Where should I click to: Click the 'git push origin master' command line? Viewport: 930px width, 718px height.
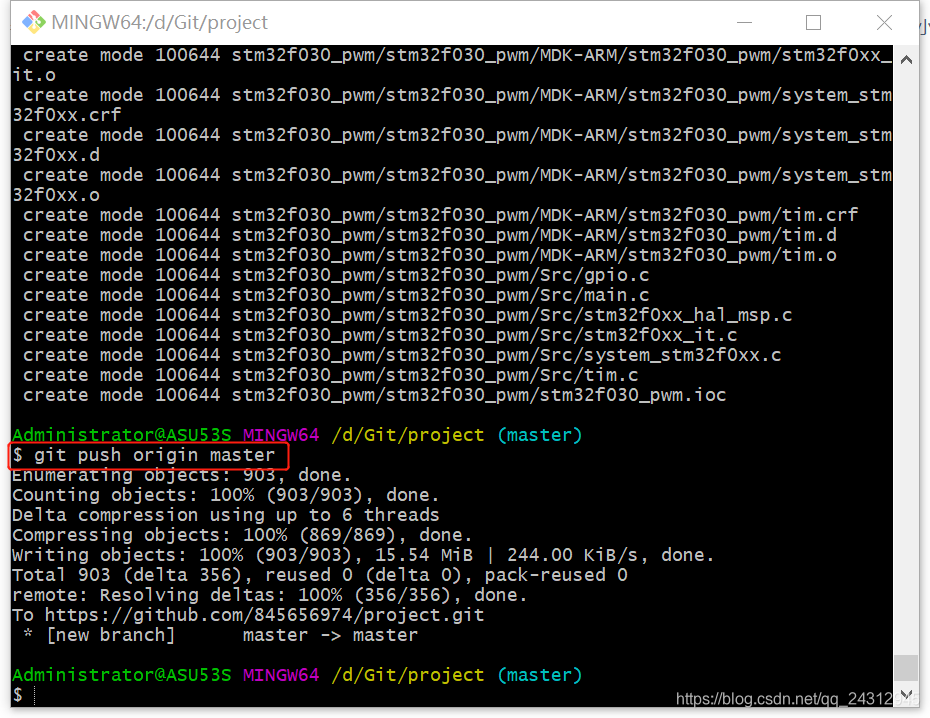click(144, 455)
